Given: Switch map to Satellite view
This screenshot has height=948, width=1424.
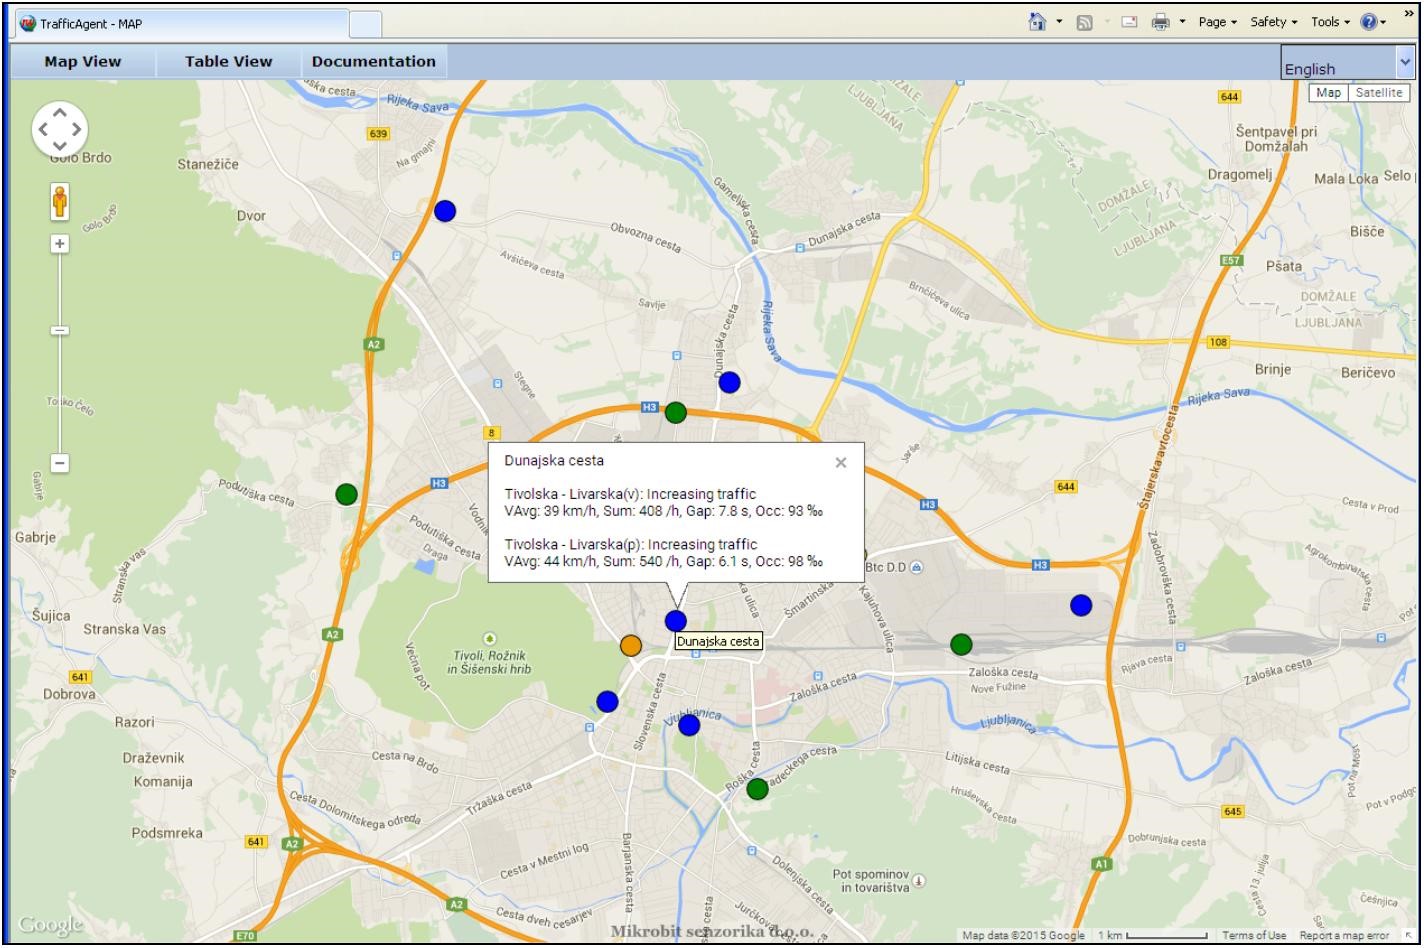Looking at the screenshot, I should (1379, 93).
